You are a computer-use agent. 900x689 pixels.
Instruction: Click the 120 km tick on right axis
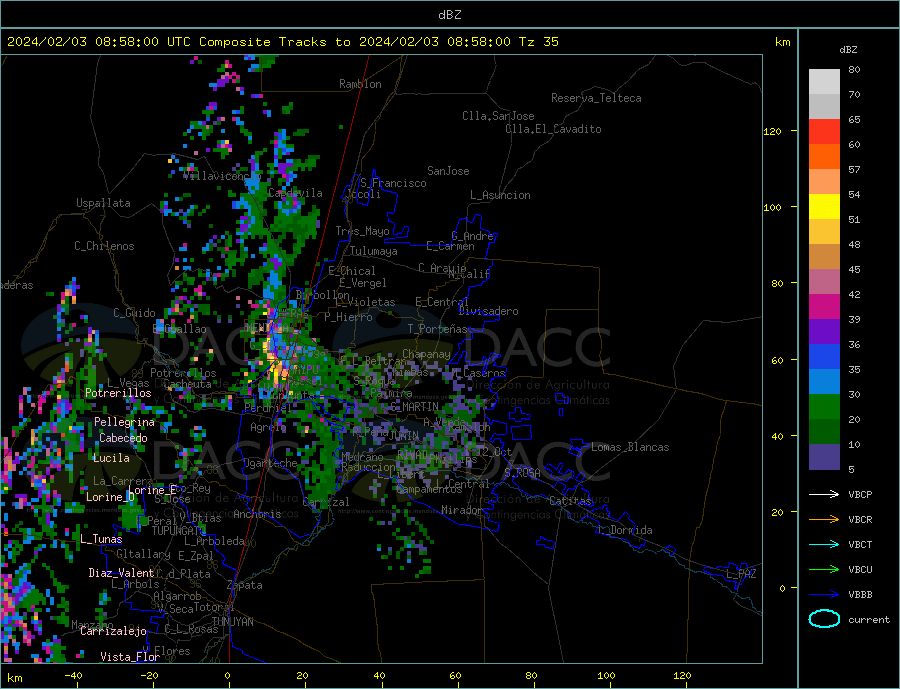pos(773,131)
